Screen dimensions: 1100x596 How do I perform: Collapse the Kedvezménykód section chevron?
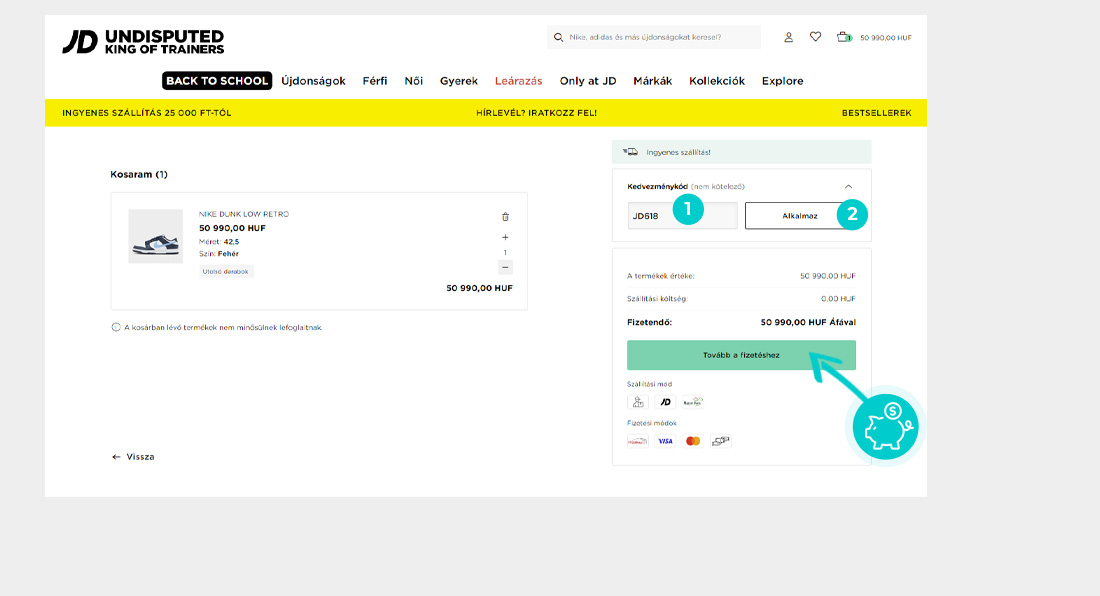click(848, 187)
